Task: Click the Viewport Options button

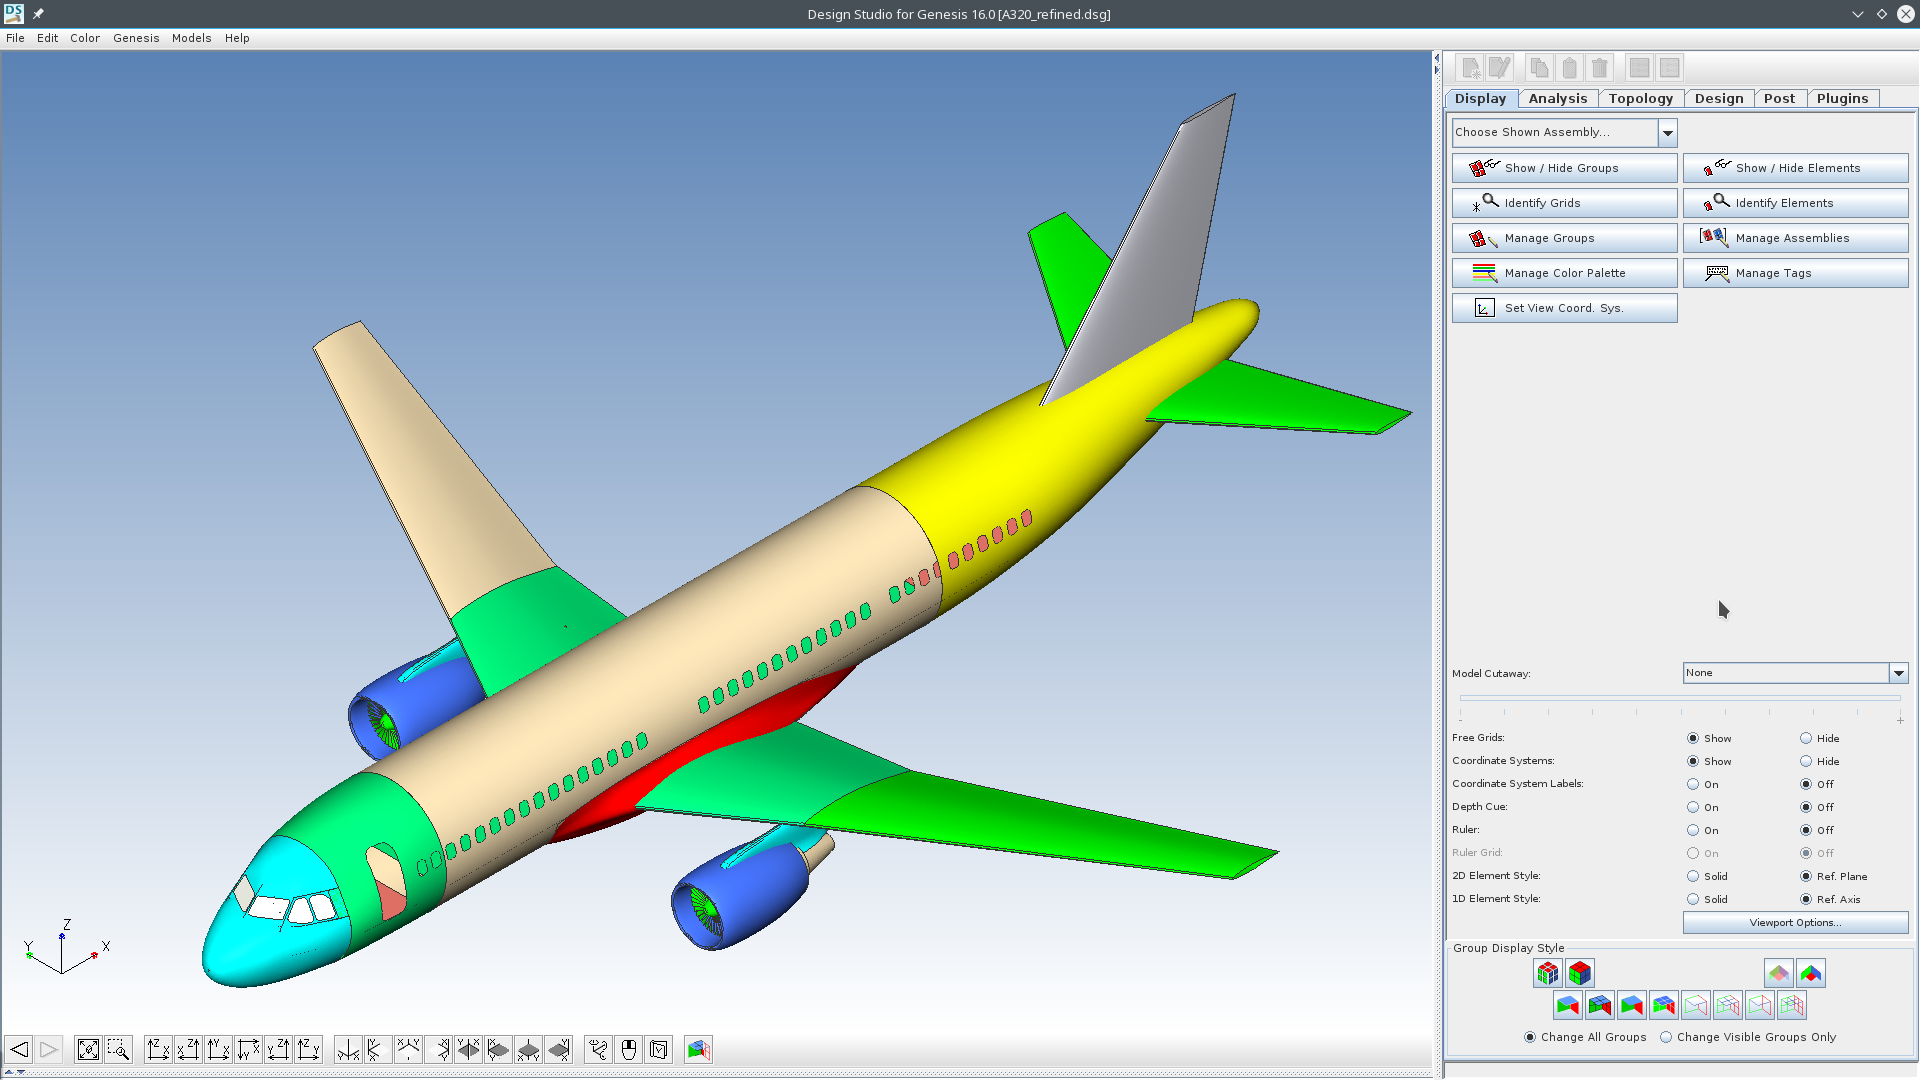Action: 1795,922
